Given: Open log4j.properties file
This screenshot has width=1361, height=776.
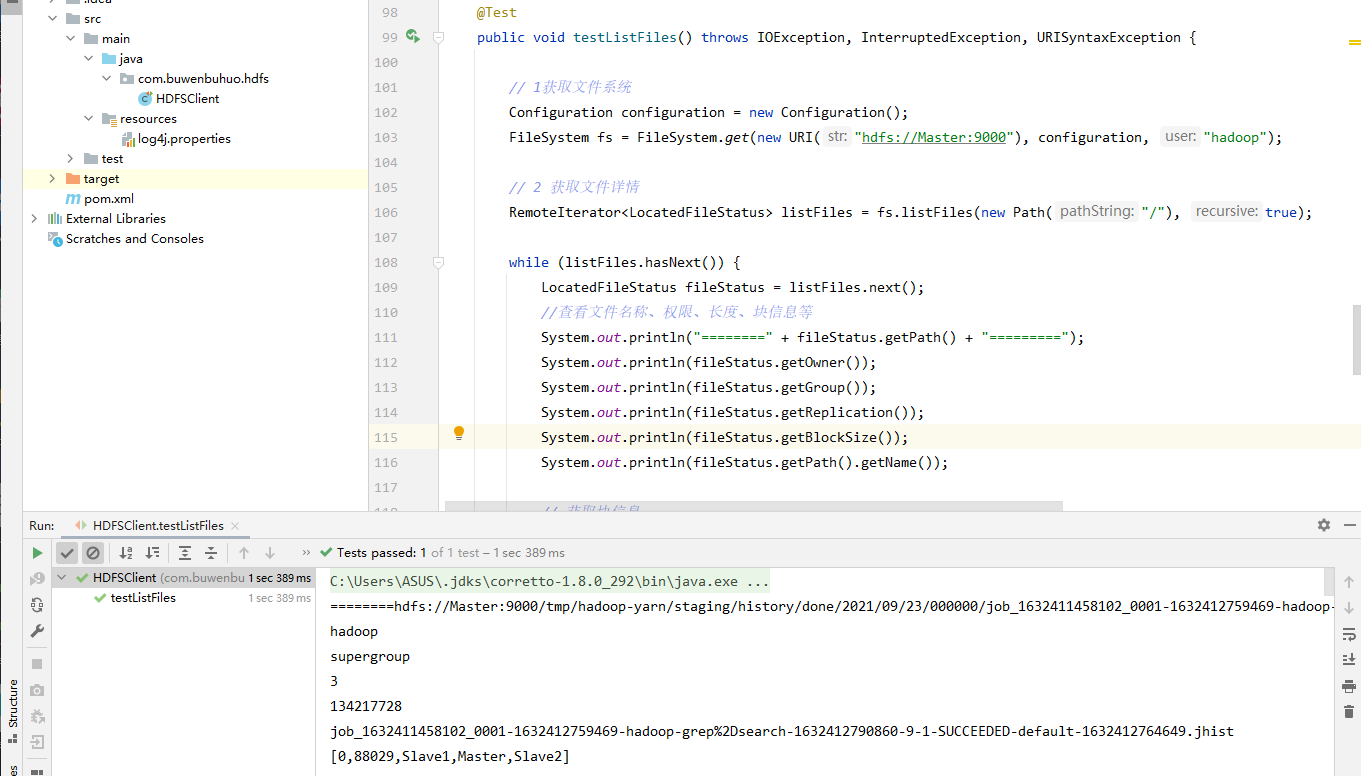Looking at the screenshot, I should coord(184,138).
